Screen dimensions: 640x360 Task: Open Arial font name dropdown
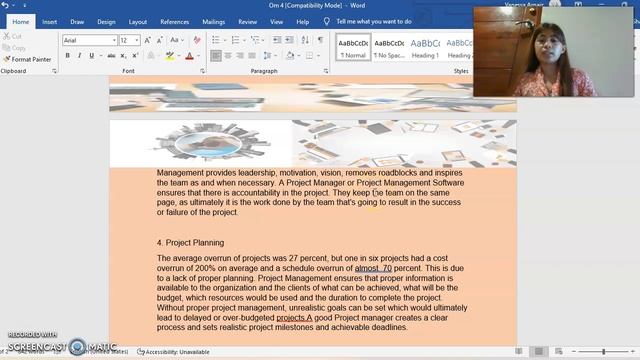point(114,40)
